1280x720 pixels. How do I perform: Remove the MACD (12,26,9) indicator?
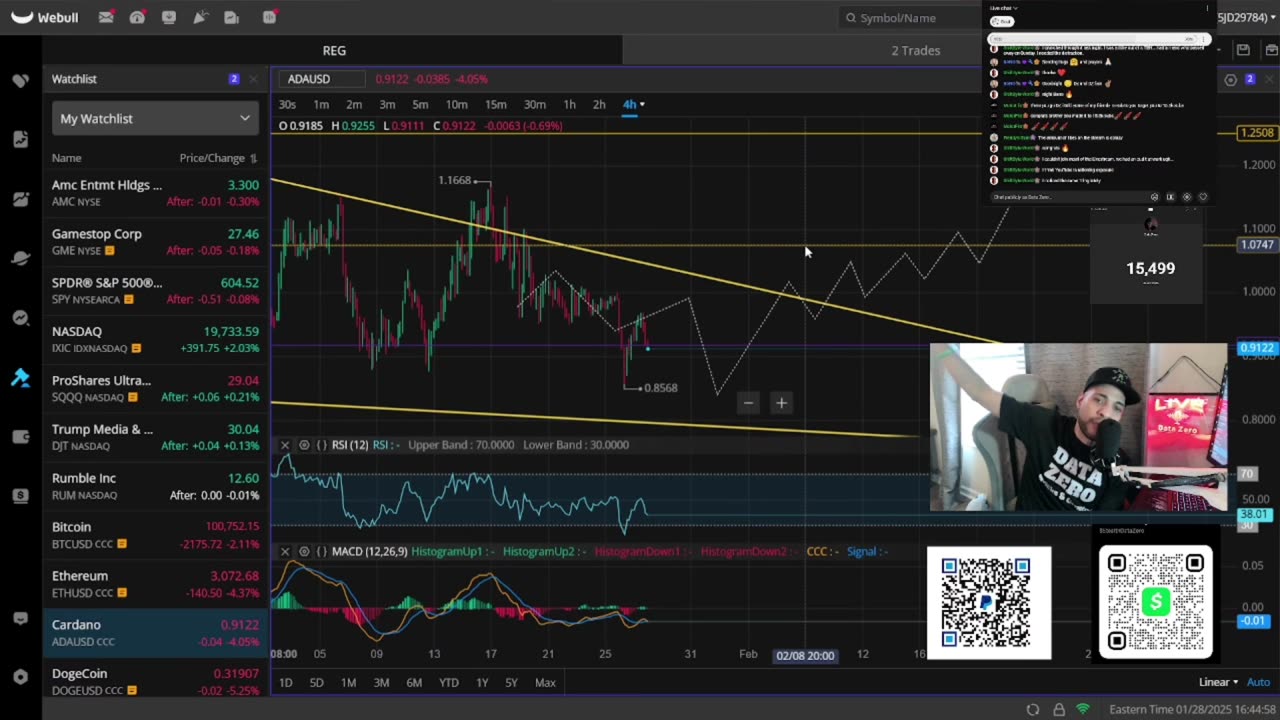285,551
